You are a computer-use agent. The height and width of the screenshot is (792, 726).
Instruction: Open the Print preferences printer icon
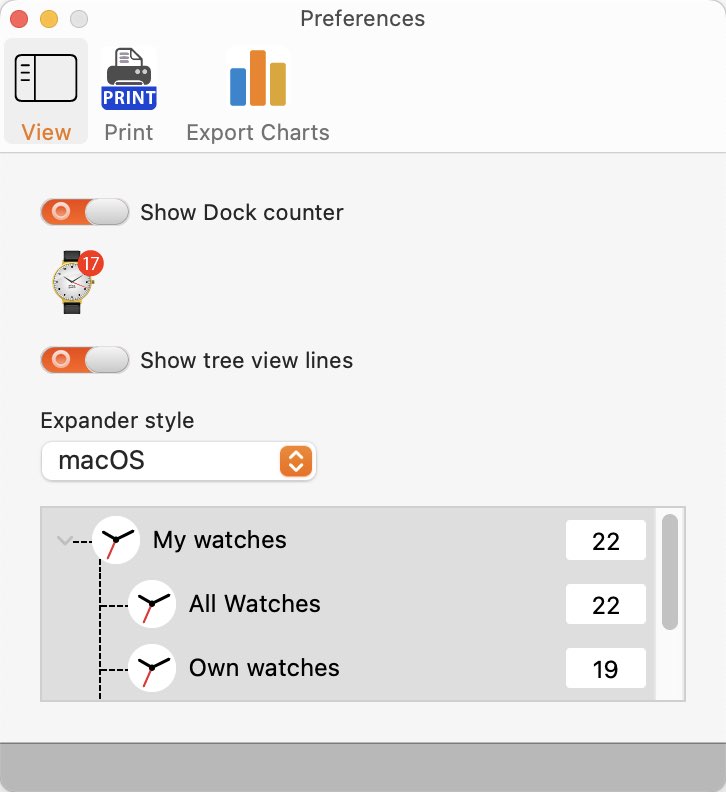tap(129, 78)
